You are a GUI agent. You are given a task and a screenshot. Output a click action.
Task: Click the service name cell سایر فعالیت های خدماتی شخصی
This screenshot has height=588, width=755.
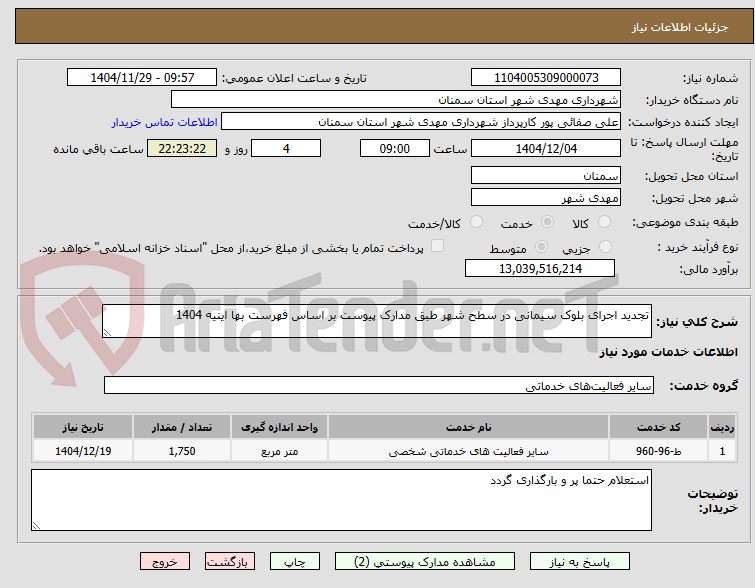[x=469, y=451]
